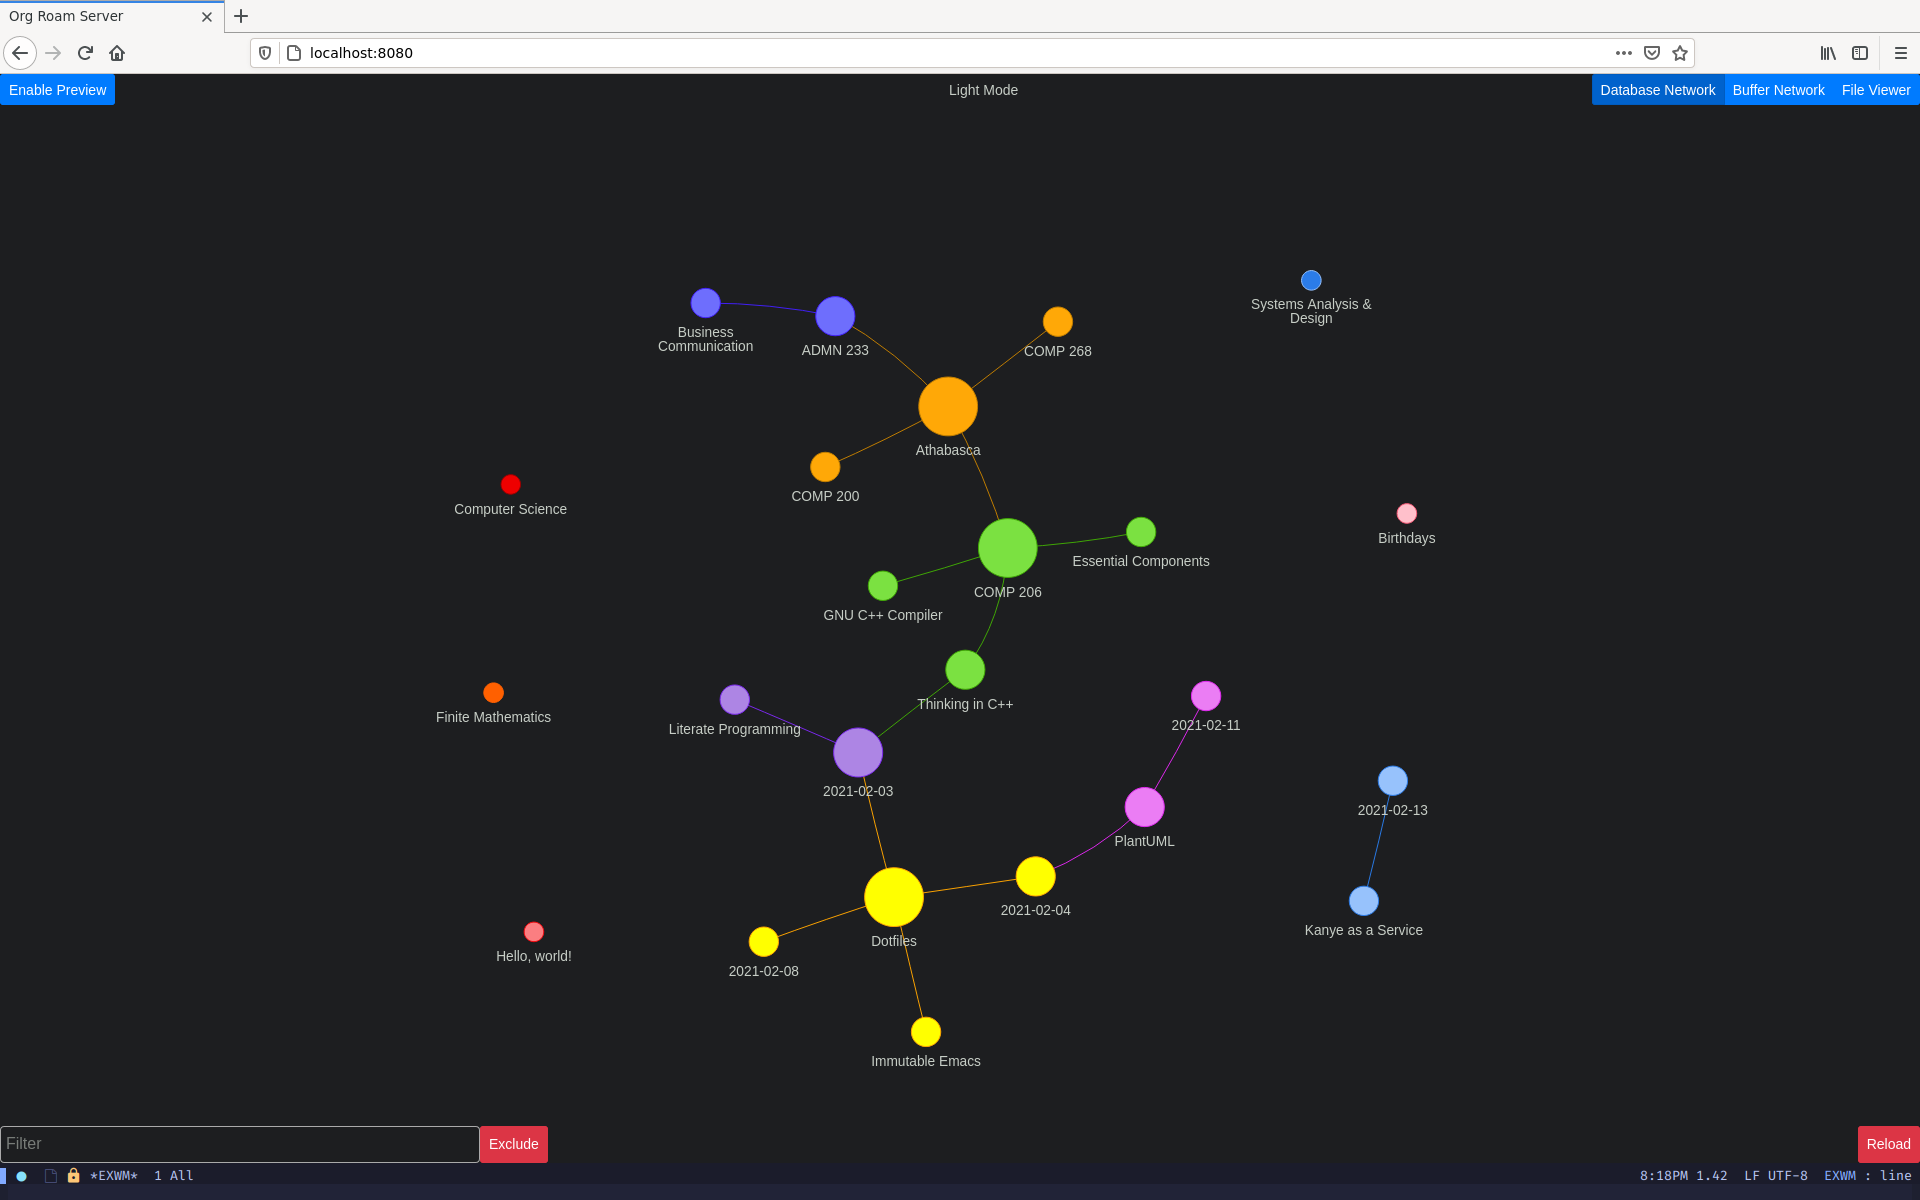The width and height of the screenshot is (1920, 1200).
Task: Click the Immutable Emacs node
Action: coord(923,1031)
